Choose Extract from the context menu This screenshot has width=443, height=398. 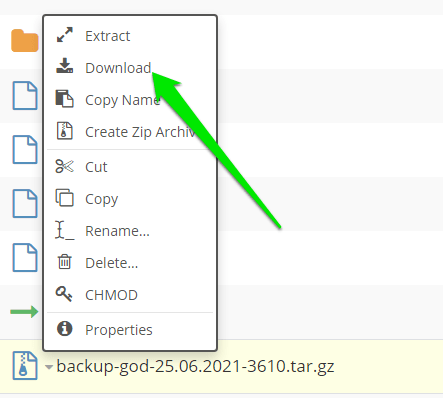(130, 36)
